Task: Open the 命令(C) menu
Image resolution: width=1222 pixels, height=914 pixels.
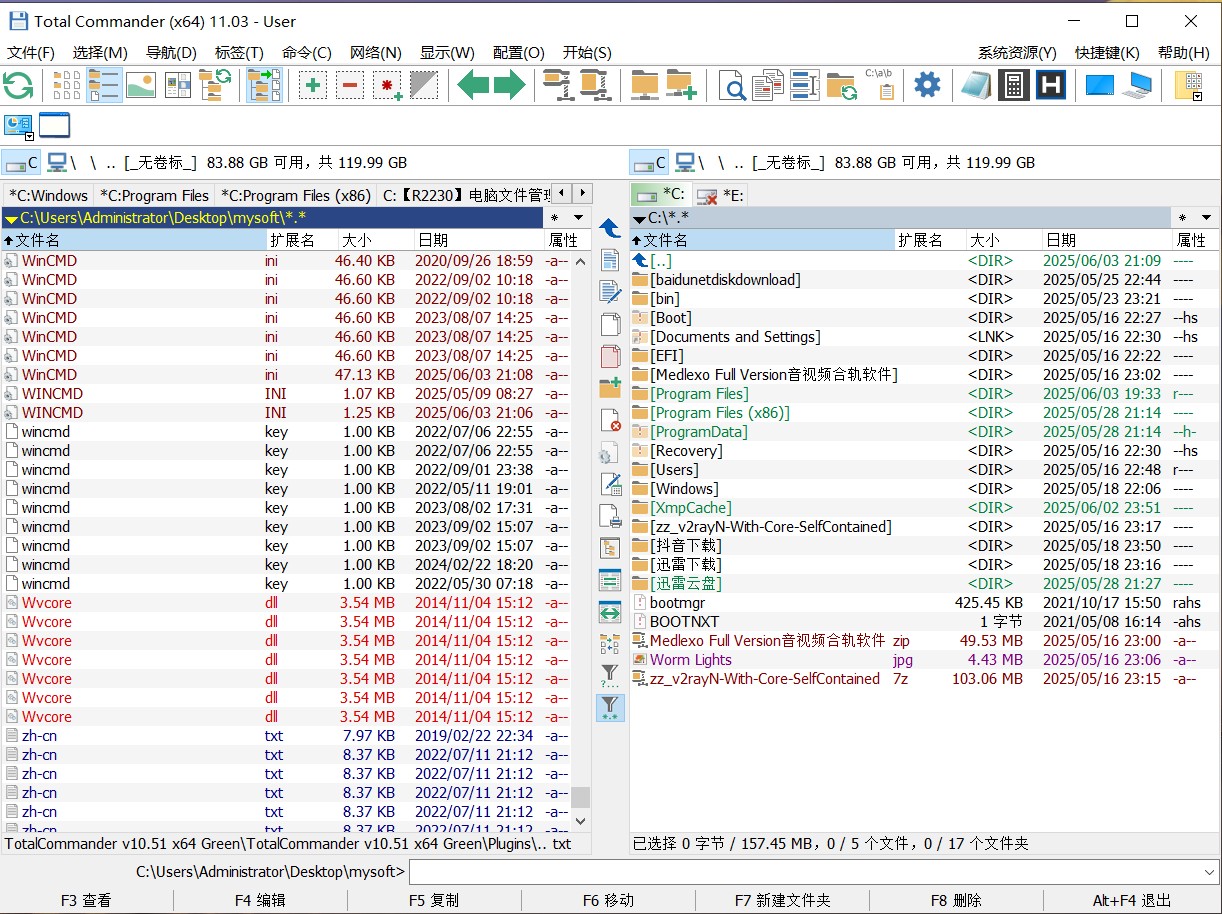Action: point(307,53)
